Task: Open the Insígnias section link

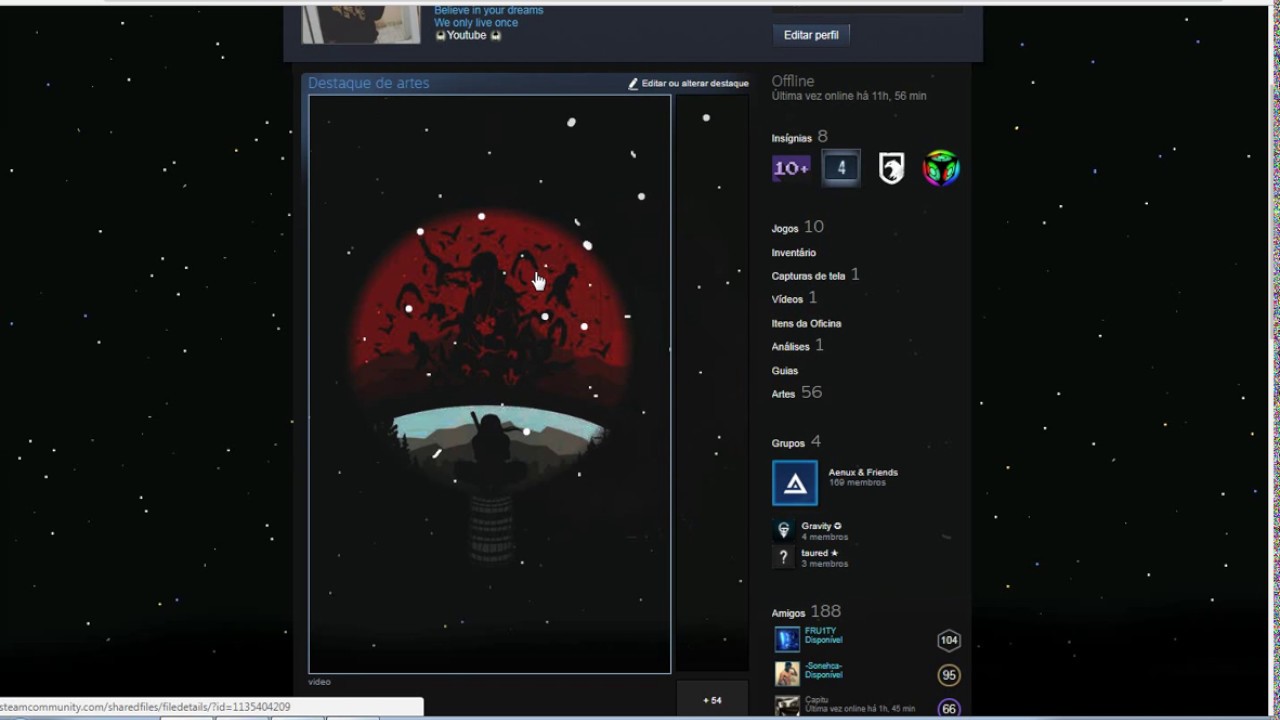Action: pyautogui.click(x=792, y=138)
